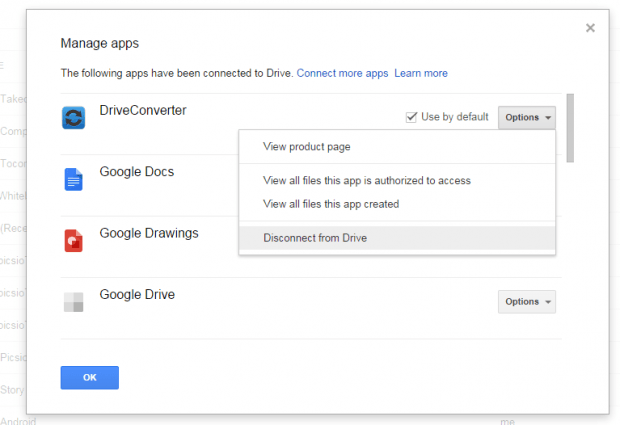Select View all files this app is authorized to access
Screen dimensions: 620x425
tap(397, 181)
